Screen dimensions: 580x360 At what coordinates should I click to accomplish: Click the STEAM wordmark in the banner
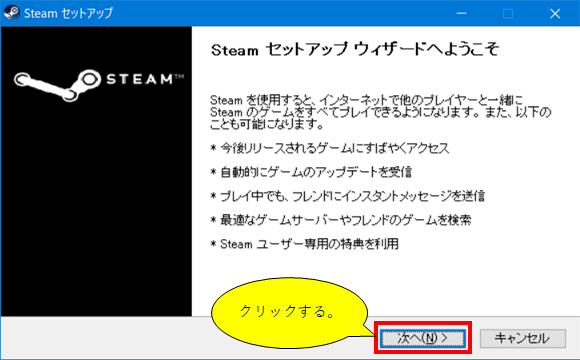(139, 79)
